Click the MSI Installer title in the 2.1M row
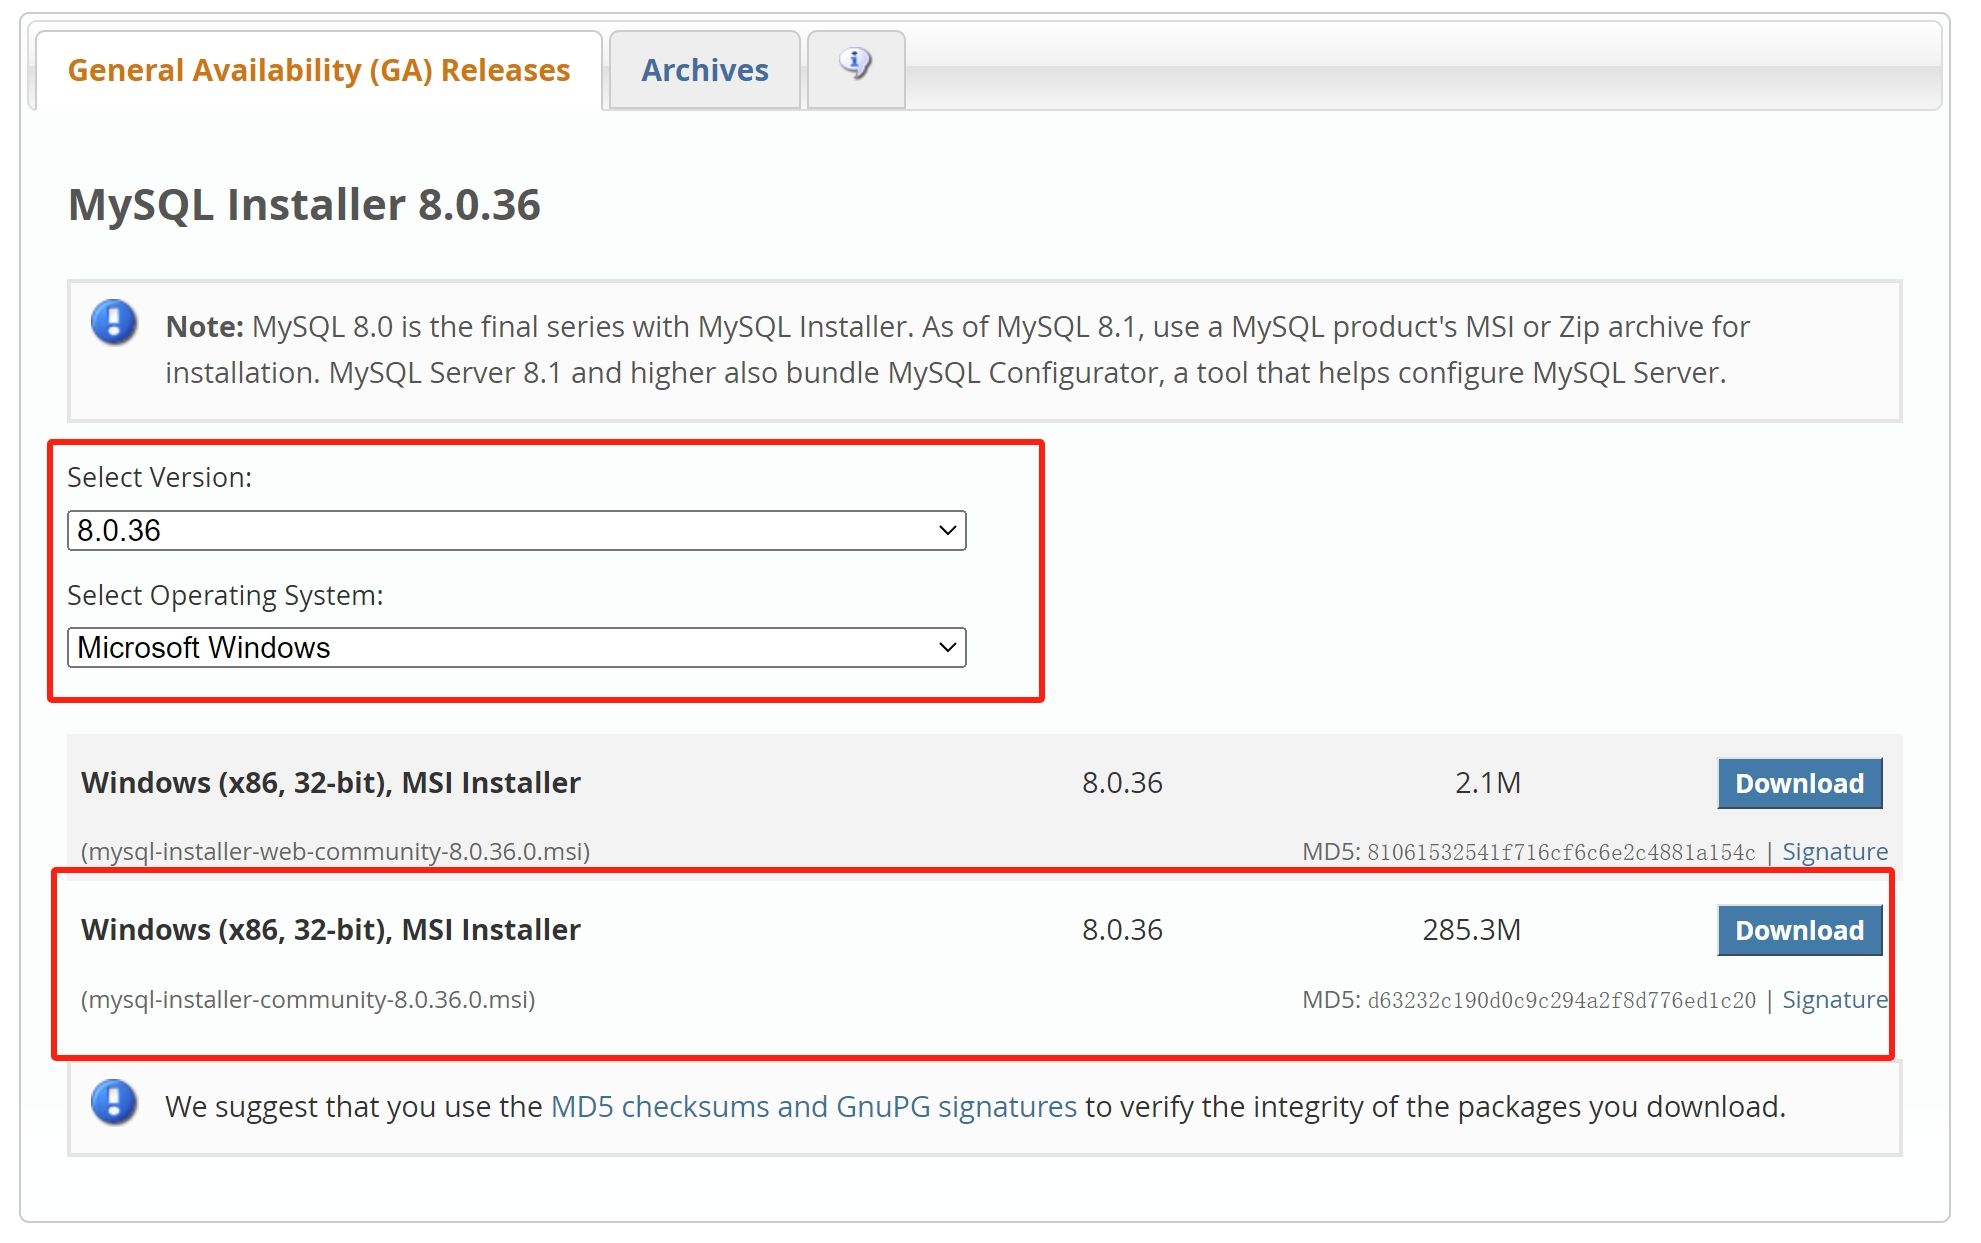 (331, 782)
